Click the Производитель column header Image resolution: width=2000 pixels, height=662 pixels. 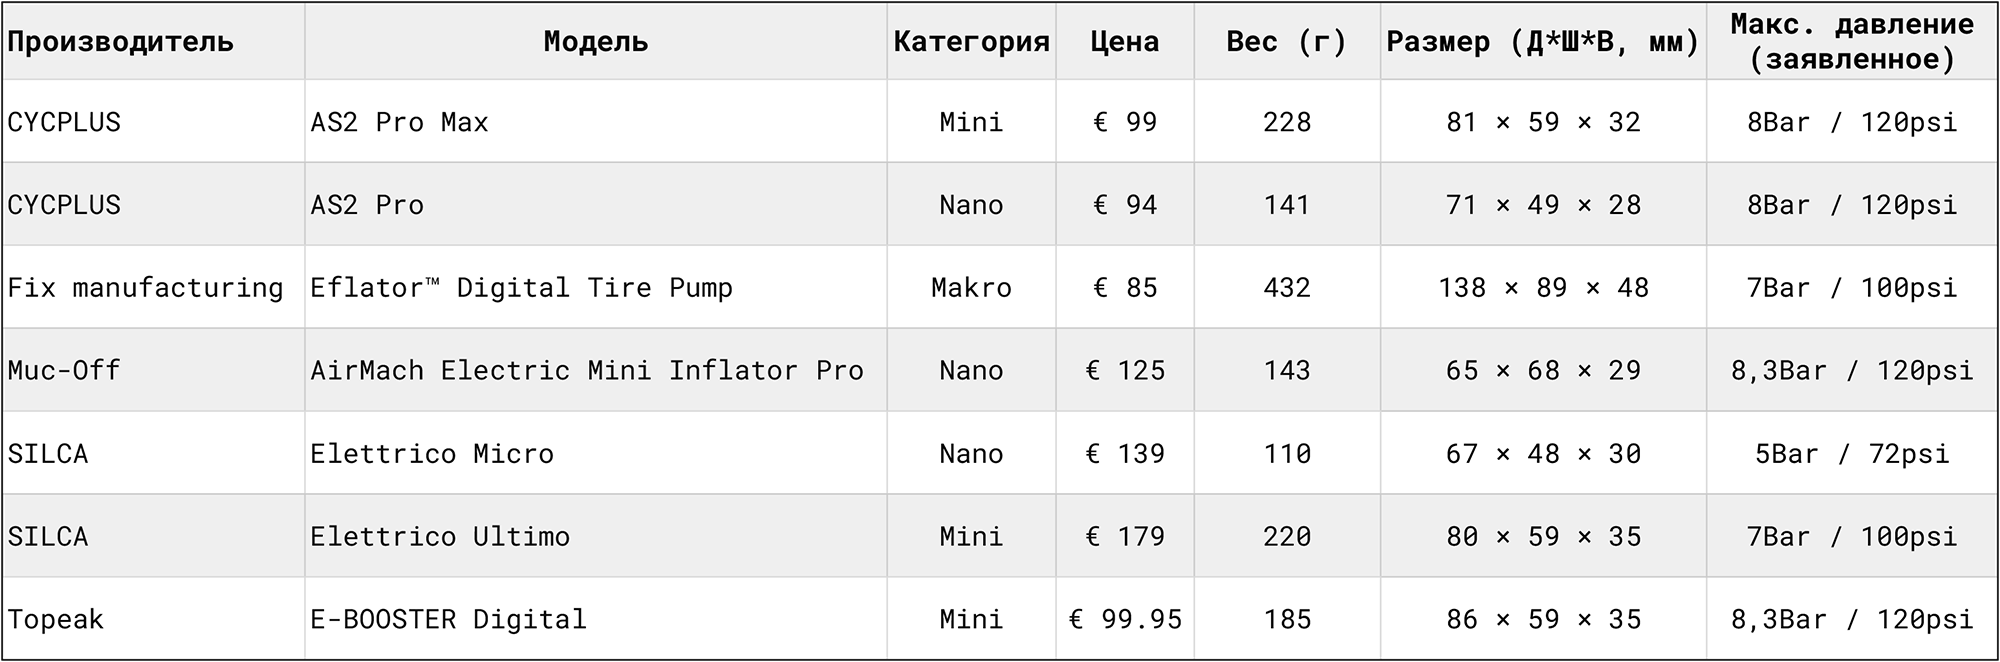120,42
